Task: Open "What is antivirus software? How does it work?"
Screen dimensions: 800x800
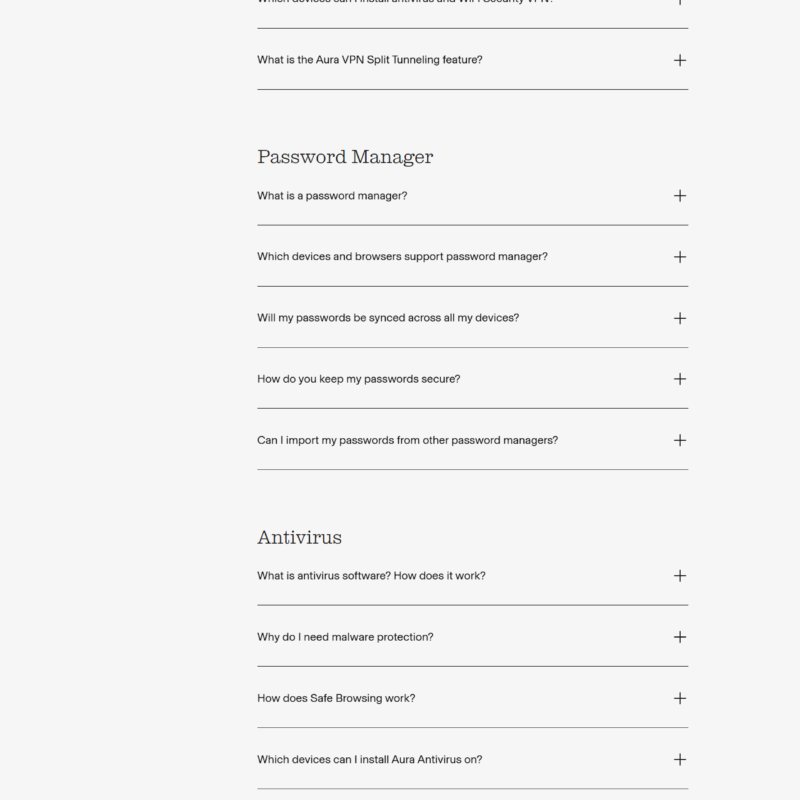Action: [371, 576]
